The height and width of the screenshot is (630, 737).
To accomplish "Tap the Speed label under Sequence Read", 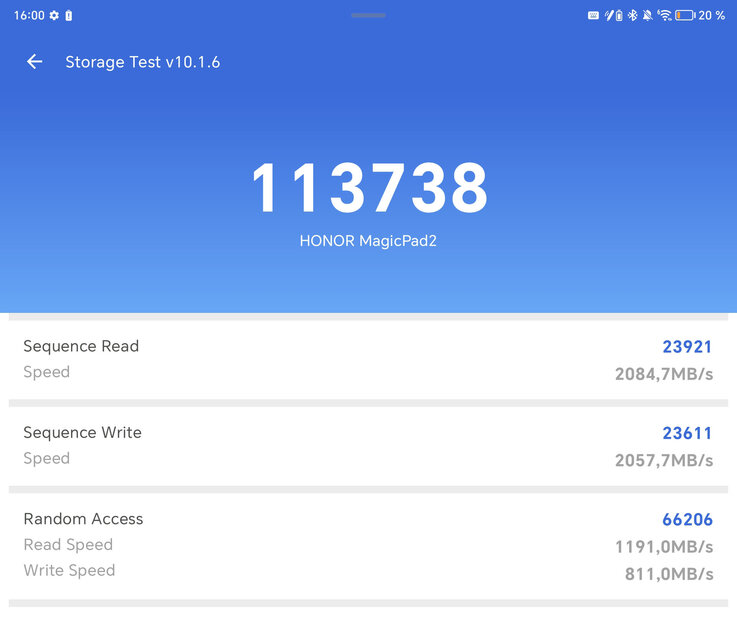I will point(47,372).
